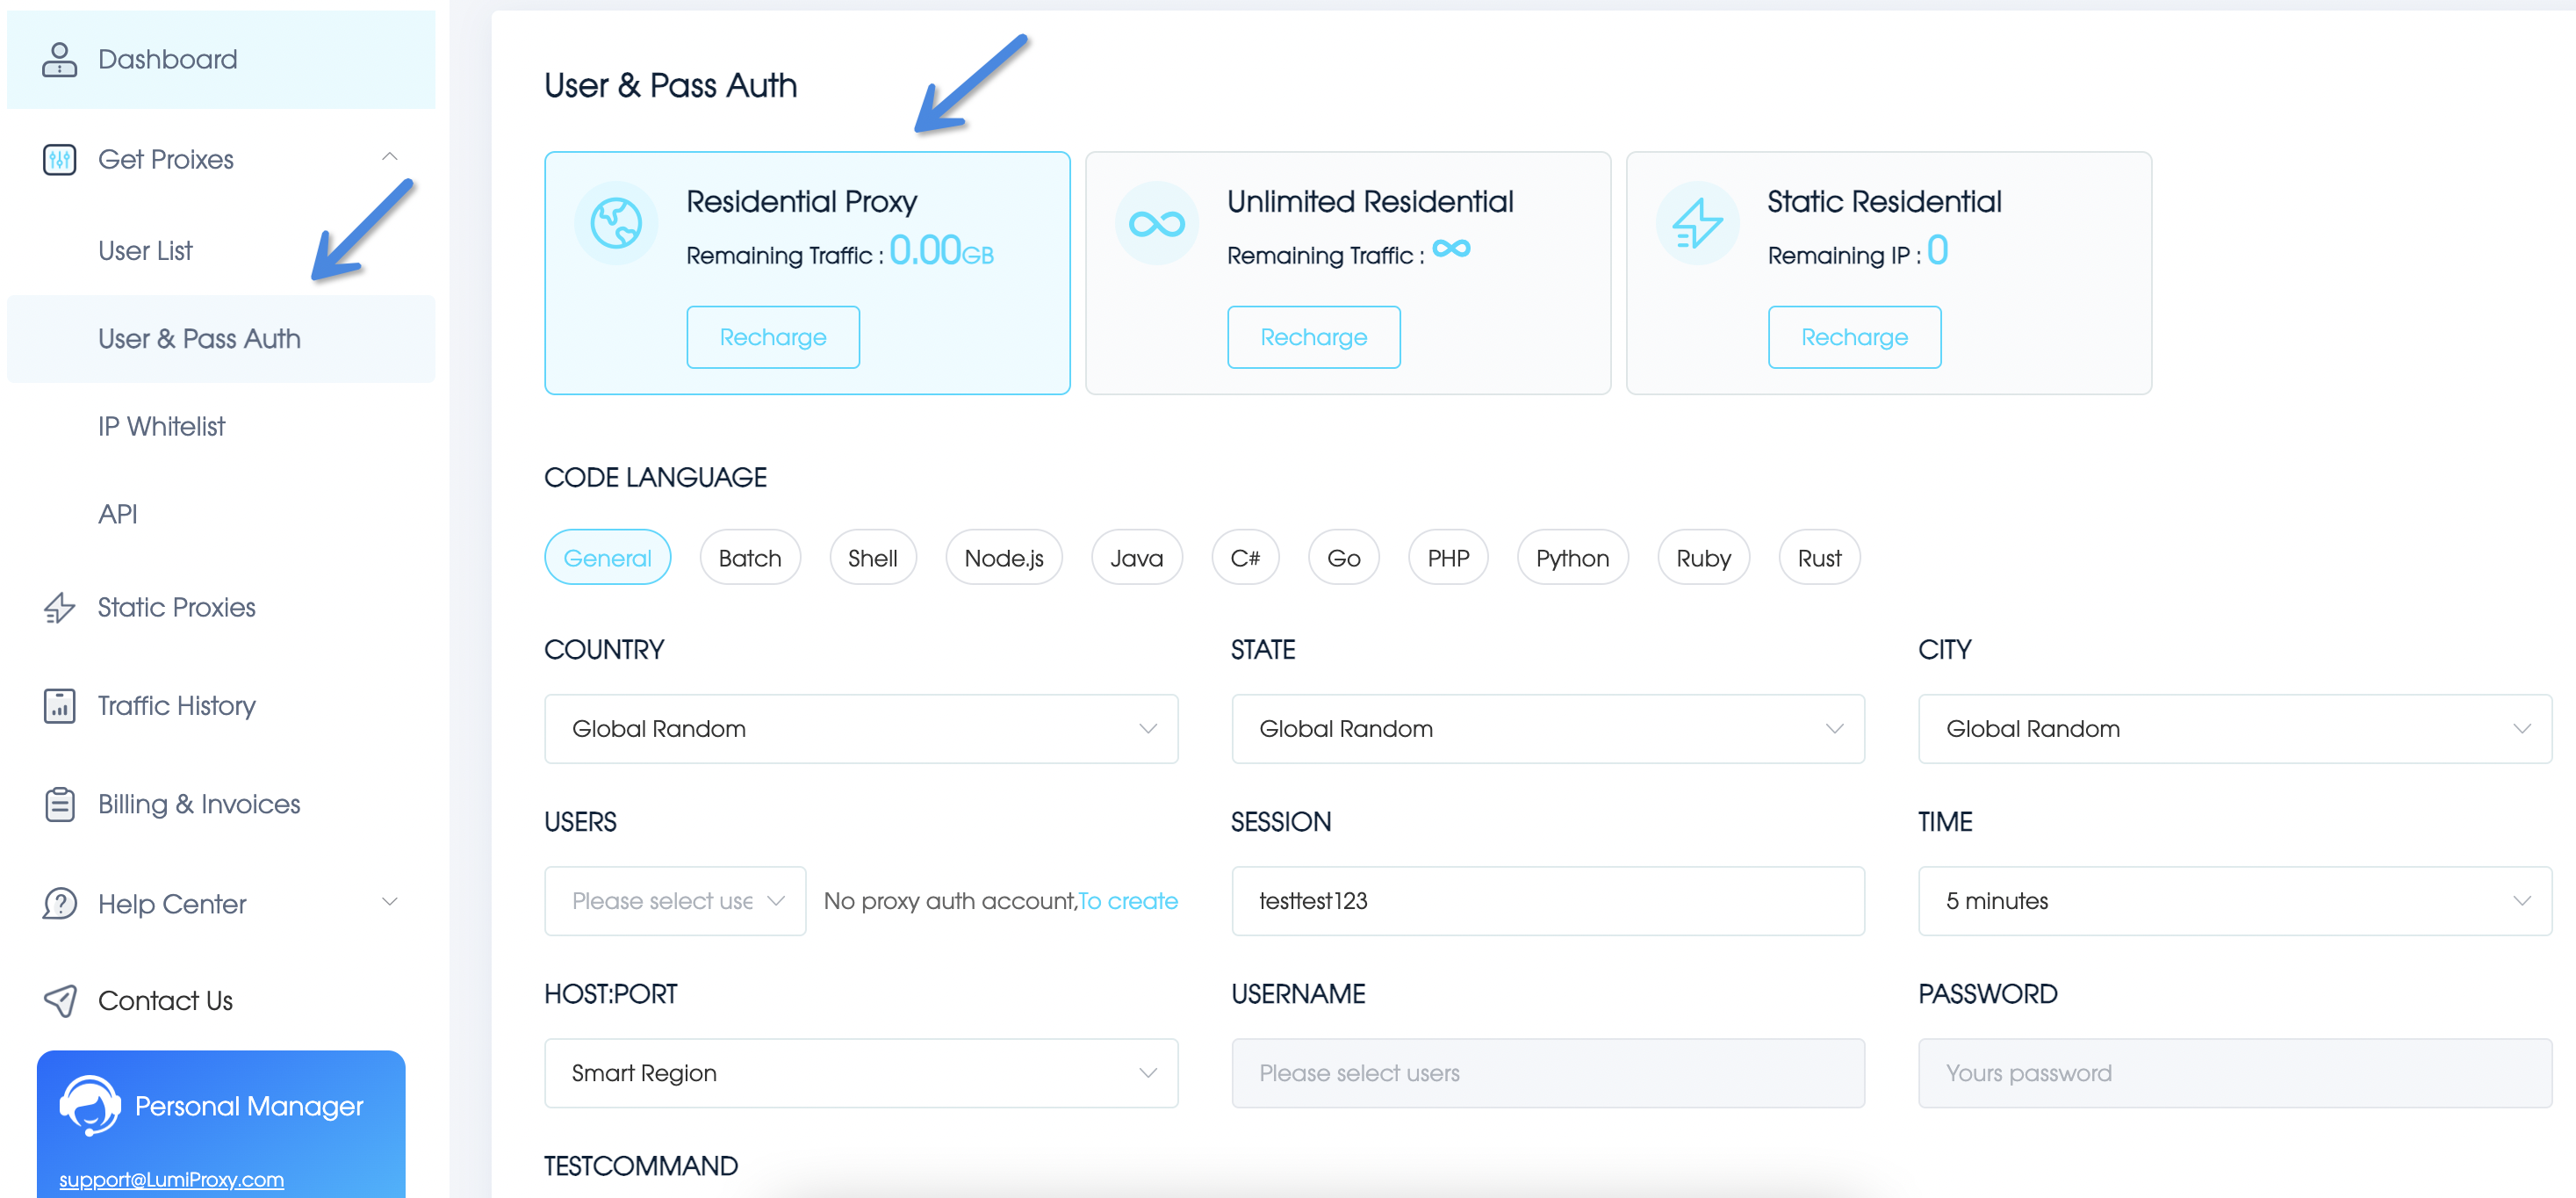Select the C# code language
2576x1198 pixels.
1245,557
